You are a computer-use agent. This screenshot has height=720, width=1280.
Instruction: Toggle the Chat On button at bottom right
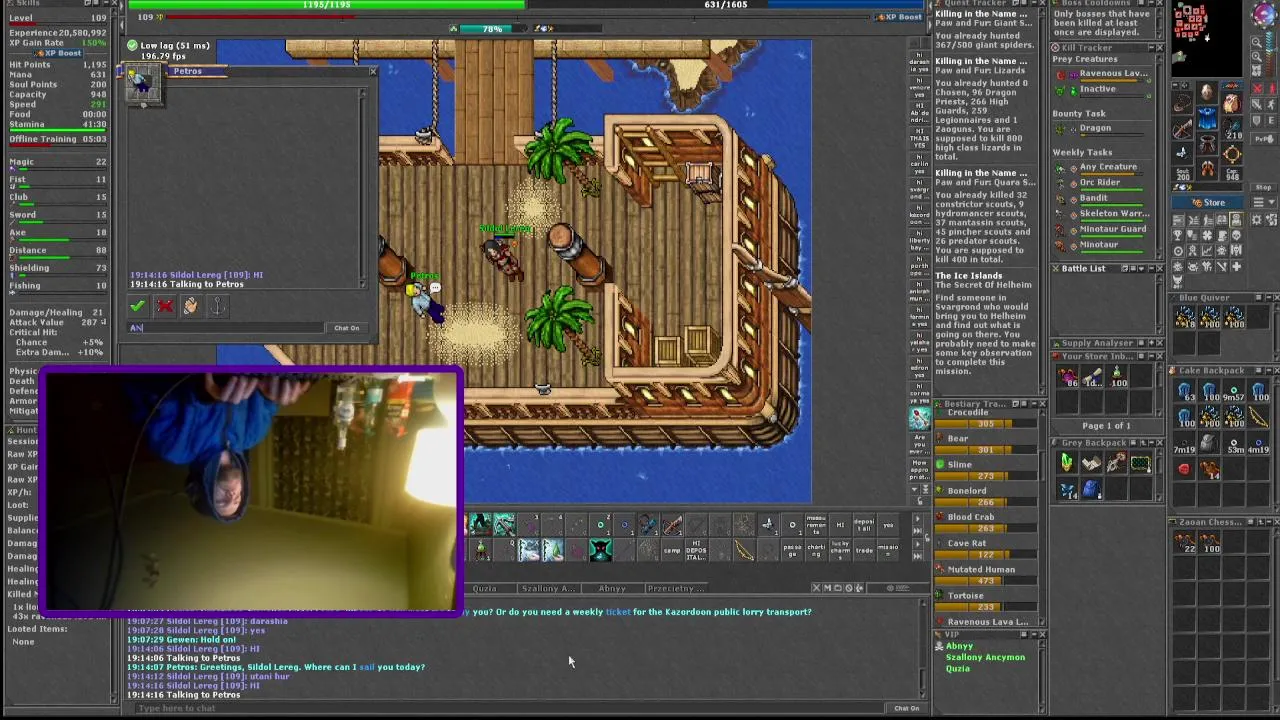point(906,708)
